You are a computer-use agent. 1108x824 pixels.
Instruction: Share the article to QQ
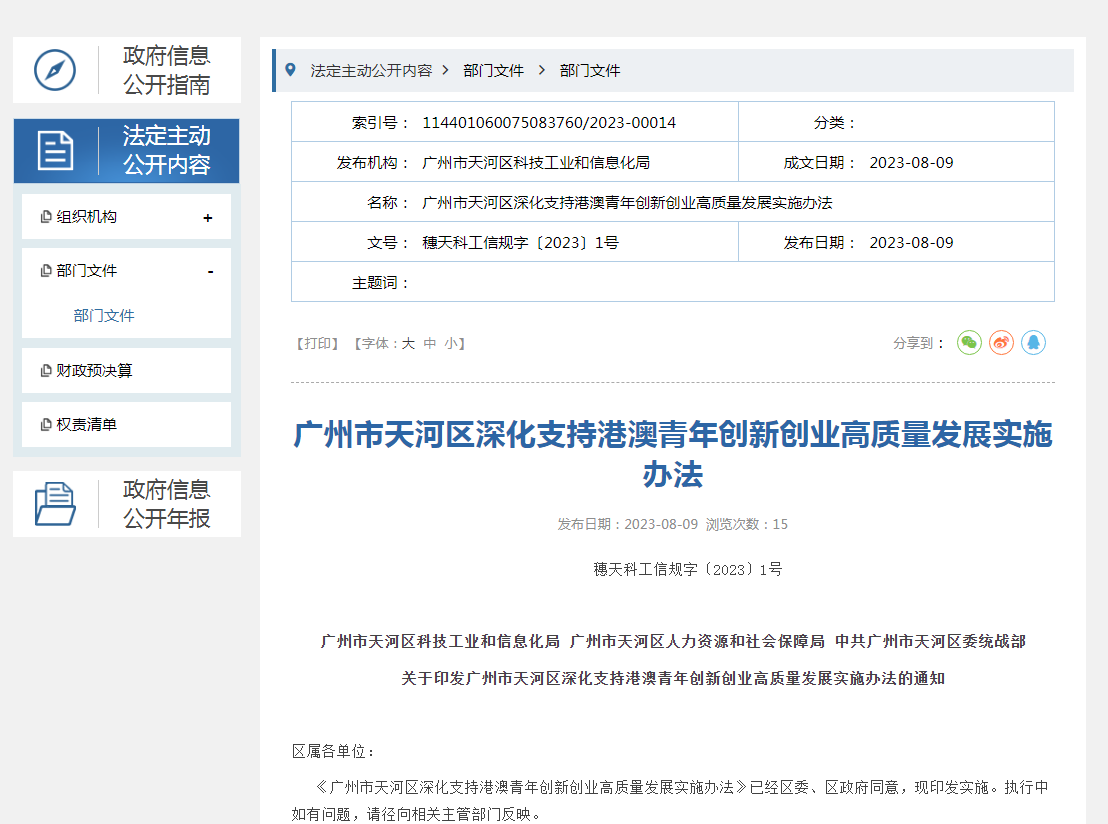coord(1033,343)
